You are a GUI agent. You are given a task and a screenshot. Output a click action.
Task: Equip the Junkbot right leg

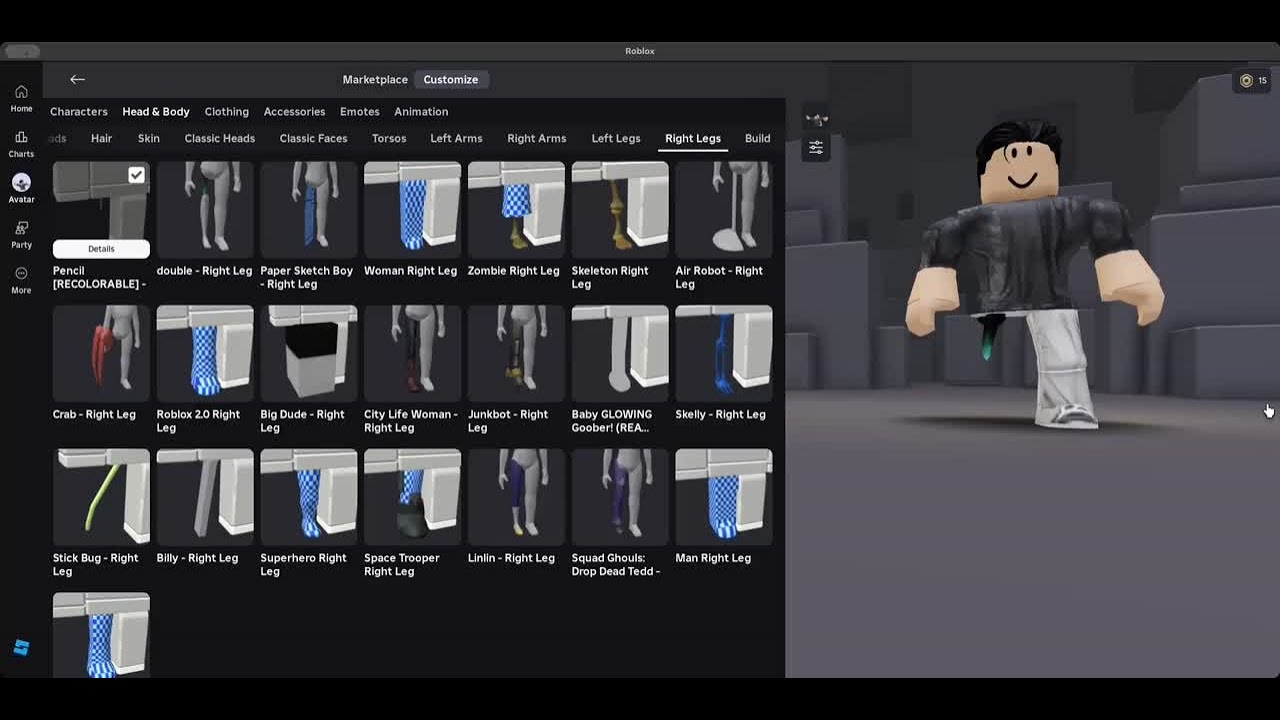point(516,354)
